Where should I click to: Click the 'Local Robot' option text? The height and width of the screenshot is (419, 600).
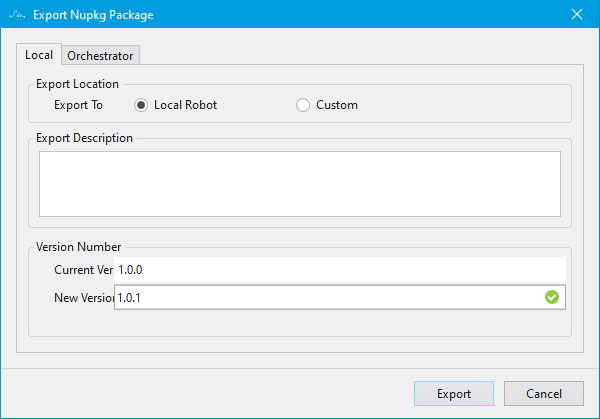click(186, 105)
